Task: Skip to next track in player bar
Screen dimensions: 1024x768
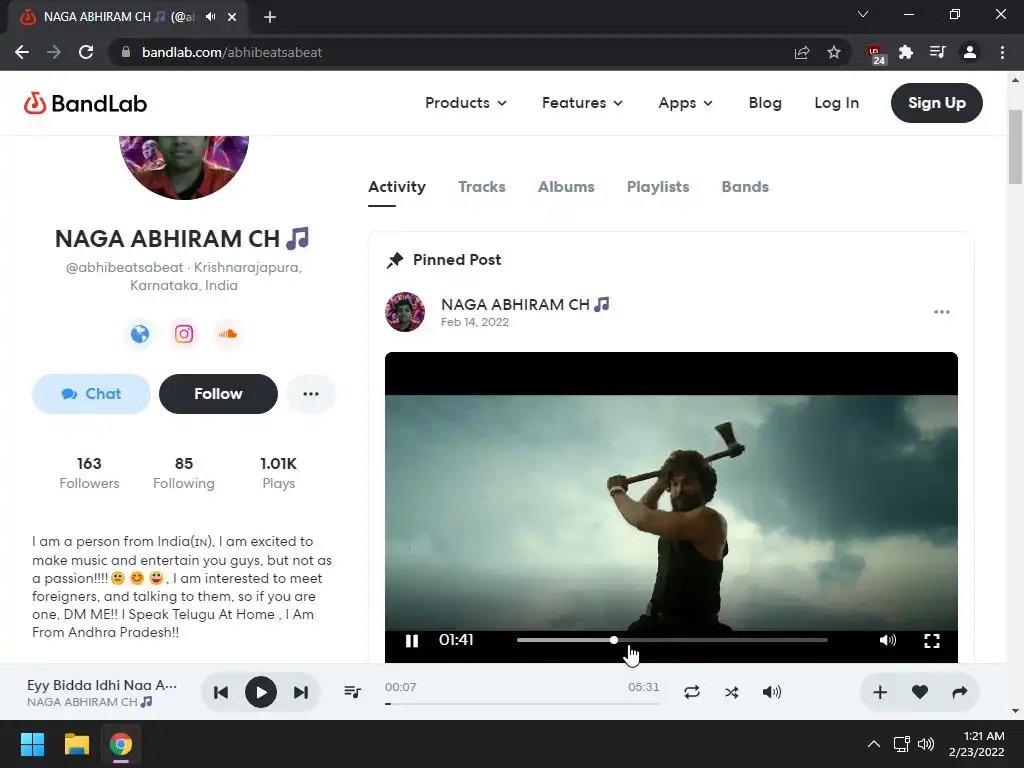Action: [300, 692]
